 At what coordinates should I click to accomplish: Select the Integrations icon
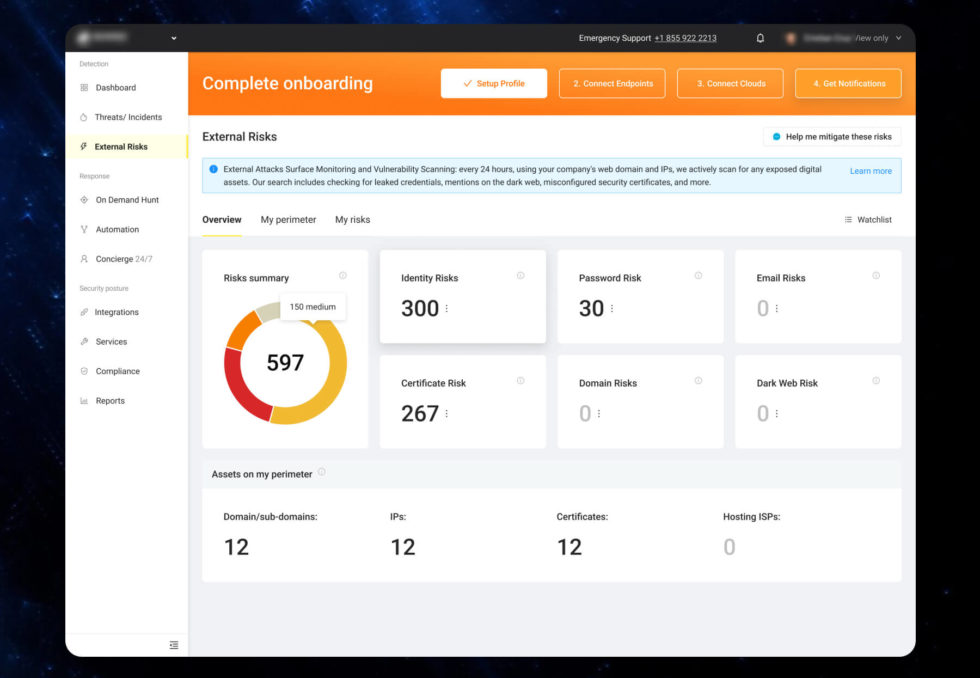(84, 312)
